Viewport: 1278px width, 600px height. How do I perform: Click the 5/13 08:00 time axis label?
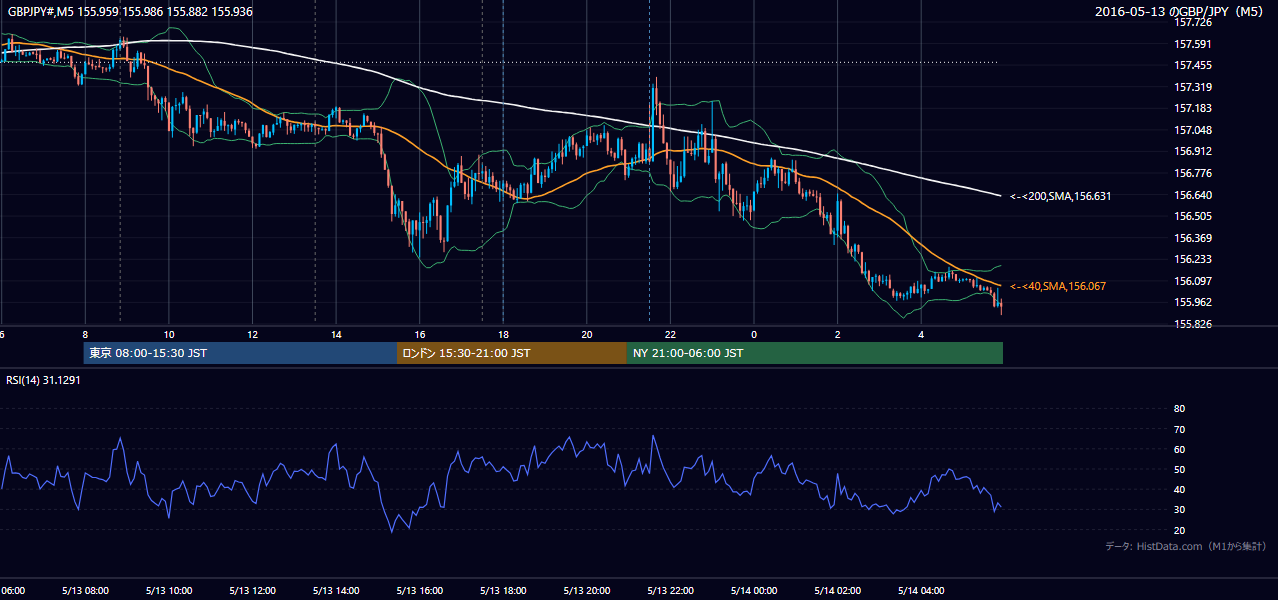pyautogui.click(x=85, y=590)
